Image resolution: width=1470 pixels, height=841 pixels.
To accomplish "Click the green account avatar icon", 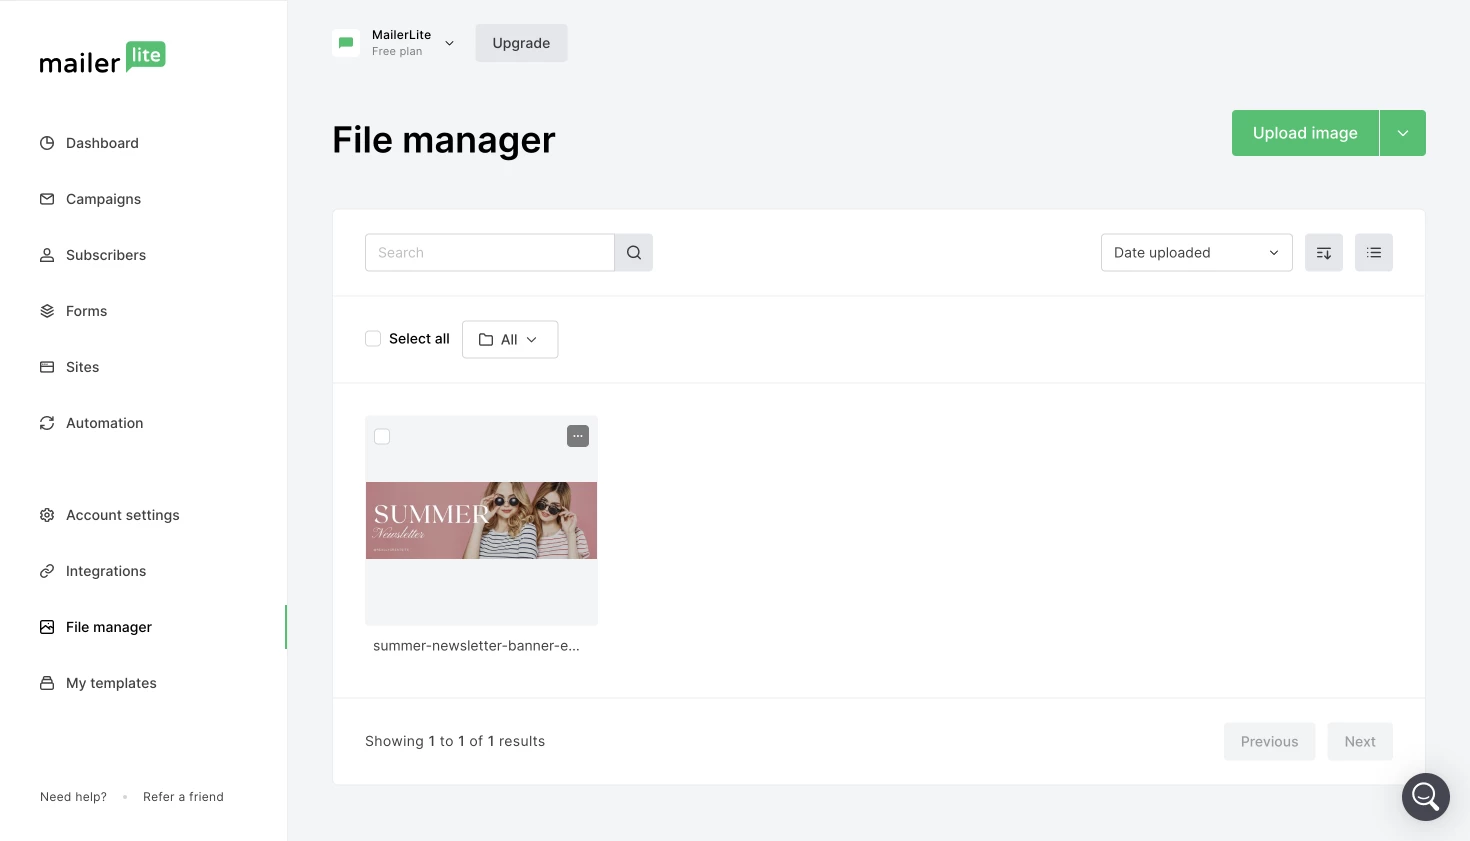I will tap(346, 43).
